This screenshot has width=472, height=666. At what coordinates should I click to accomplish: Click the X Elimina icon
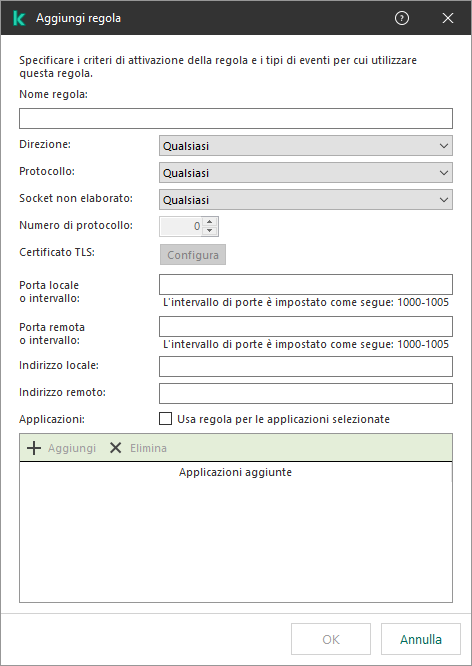tap(116, 448)
